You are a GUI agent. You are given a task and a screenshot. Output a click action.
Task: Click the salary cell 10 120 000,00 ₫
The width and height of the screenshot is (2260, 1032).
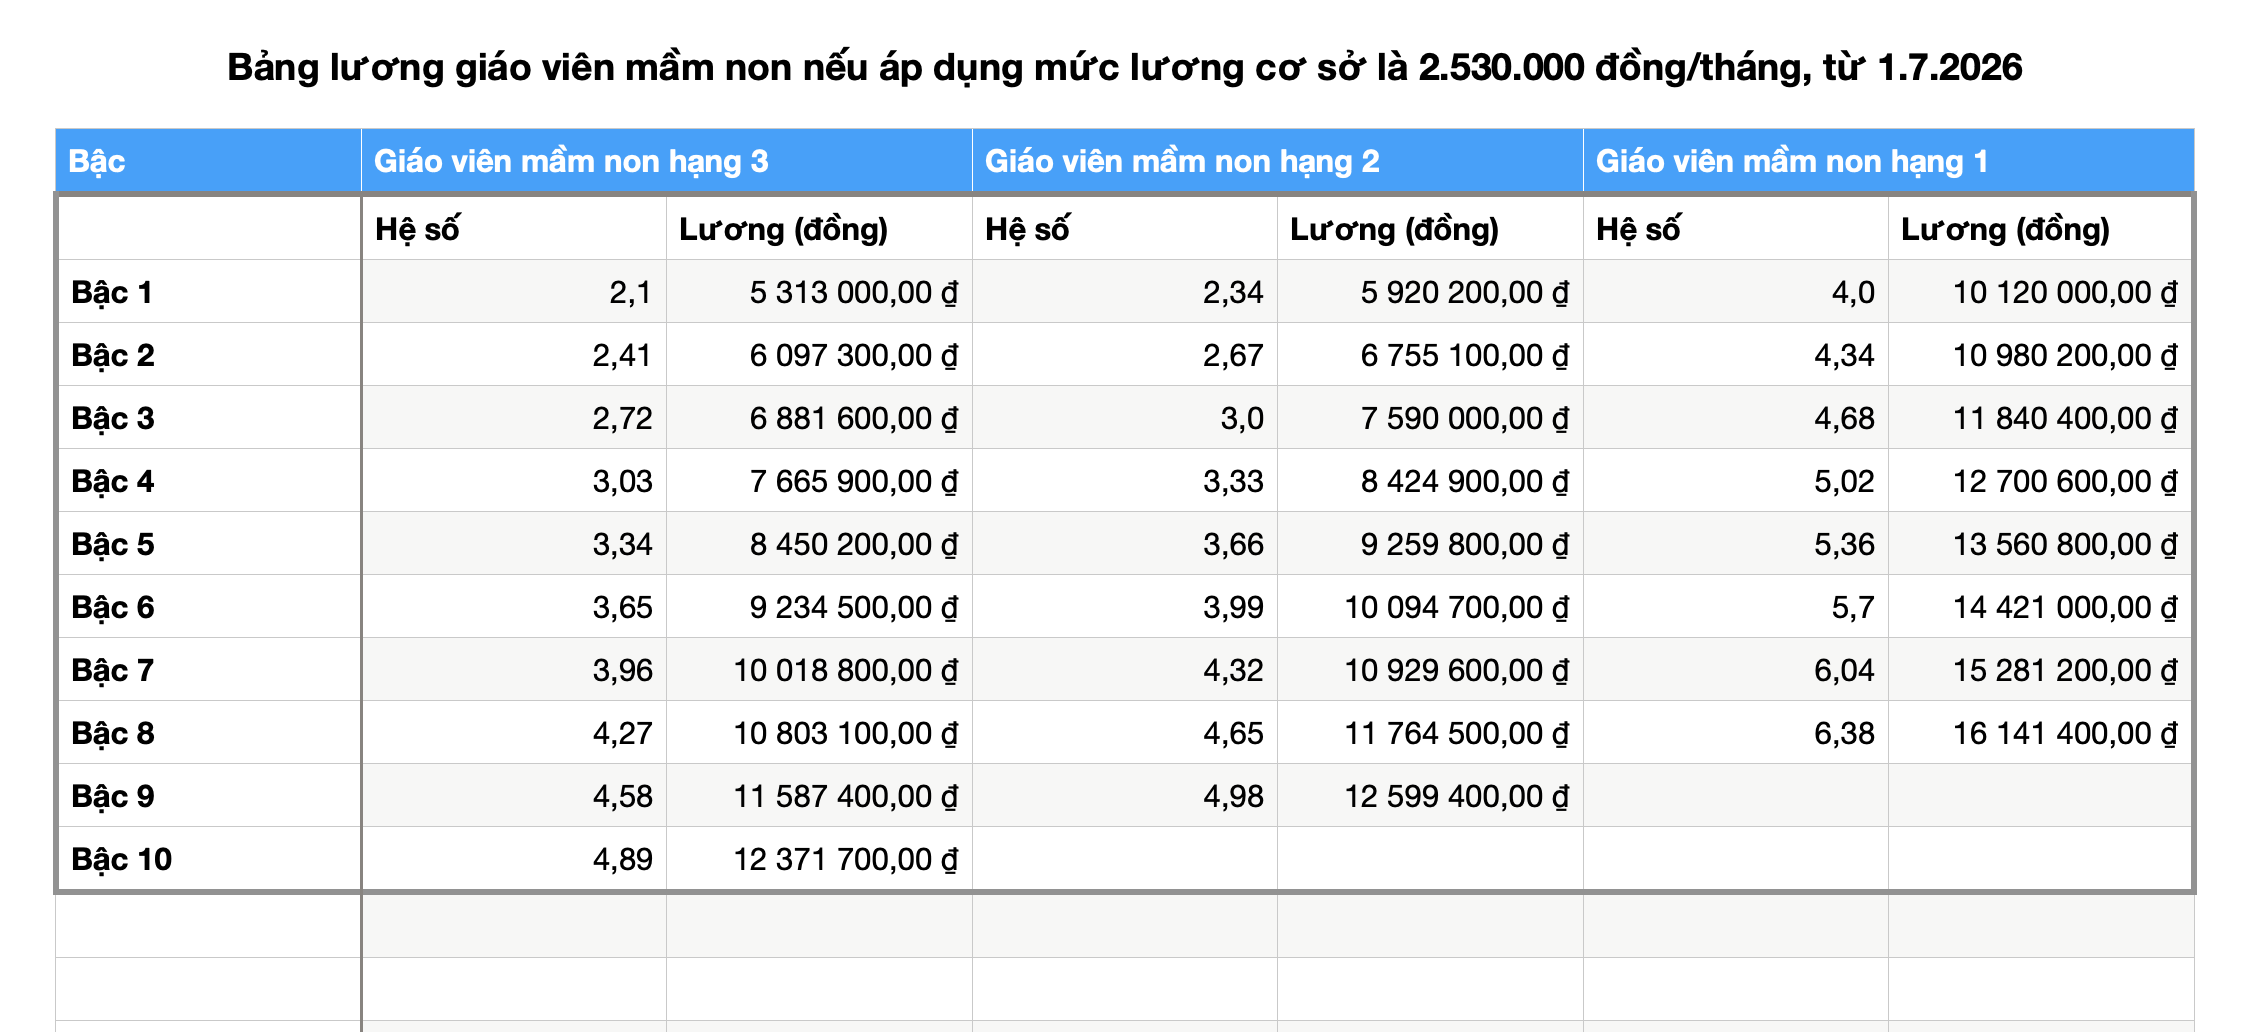click(x=2040, y=292)
